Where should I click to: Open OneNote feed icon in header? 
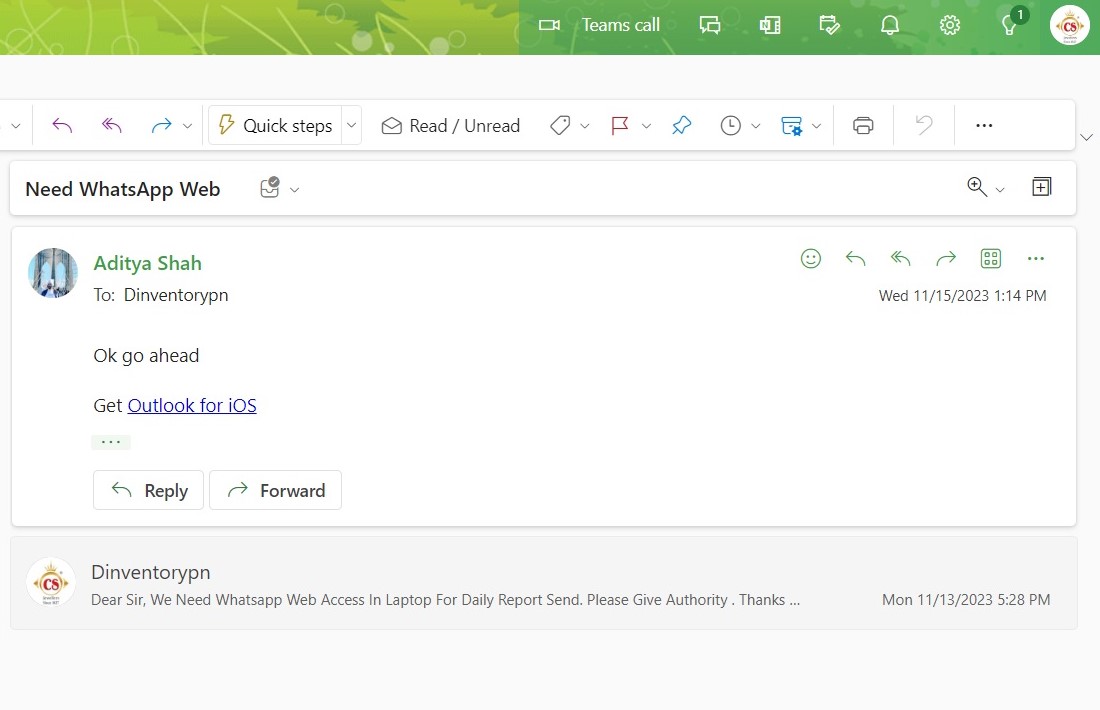[x=770, y=25]
